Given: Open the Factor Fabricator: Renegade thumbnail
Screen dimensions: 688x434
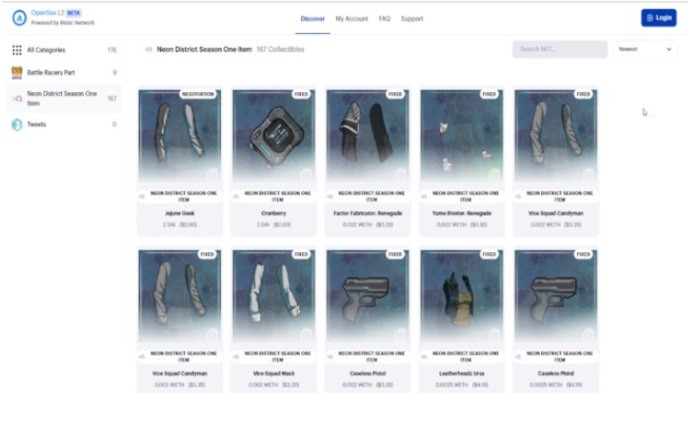Looking at the screenshot, I should tap(368, 136).
